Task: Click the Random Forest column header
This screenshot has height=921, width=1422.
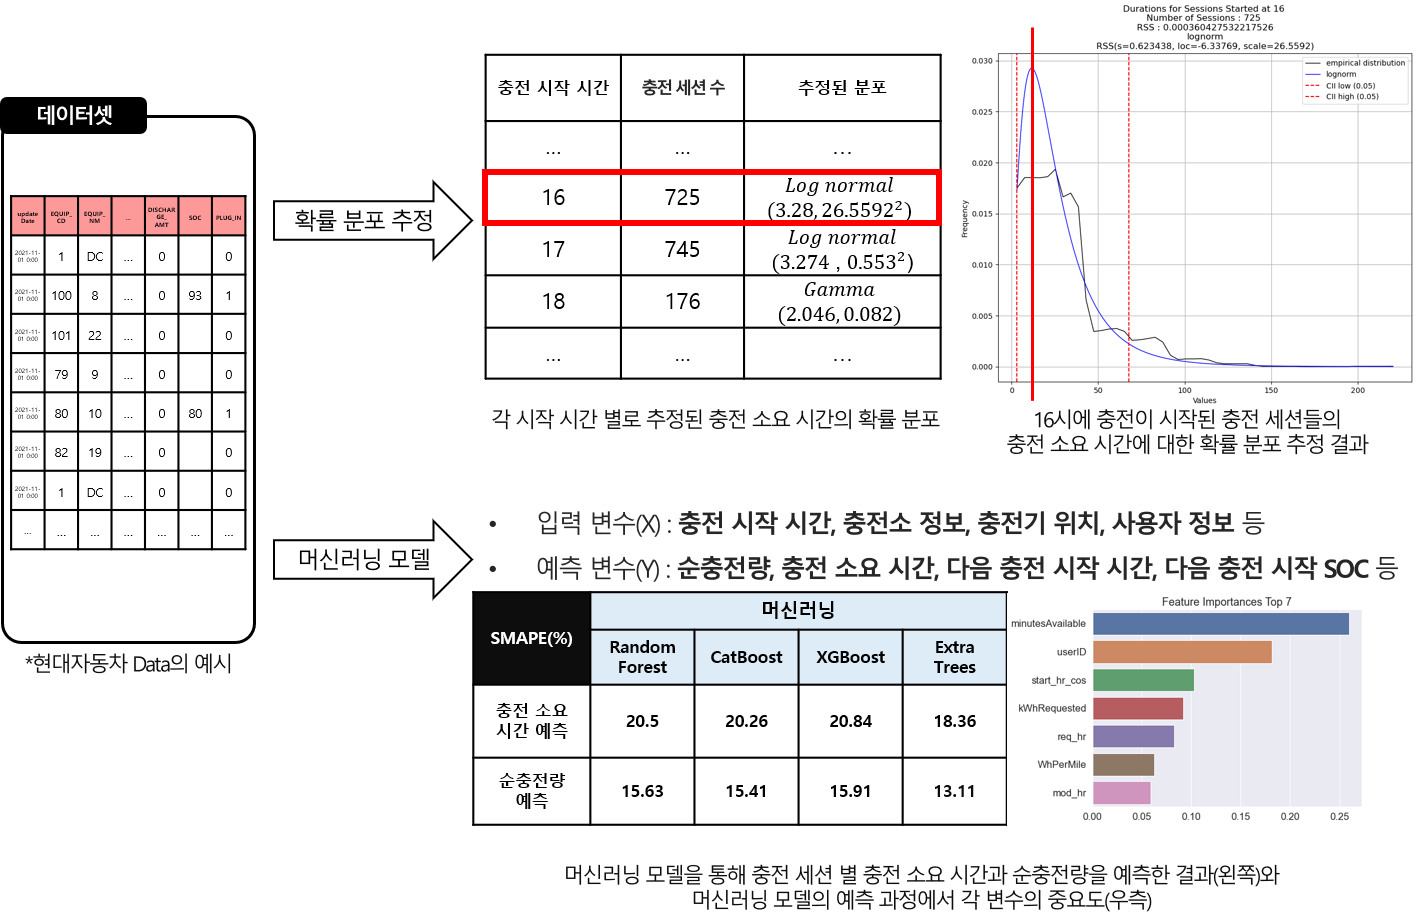Action: [x=642, y=657]
